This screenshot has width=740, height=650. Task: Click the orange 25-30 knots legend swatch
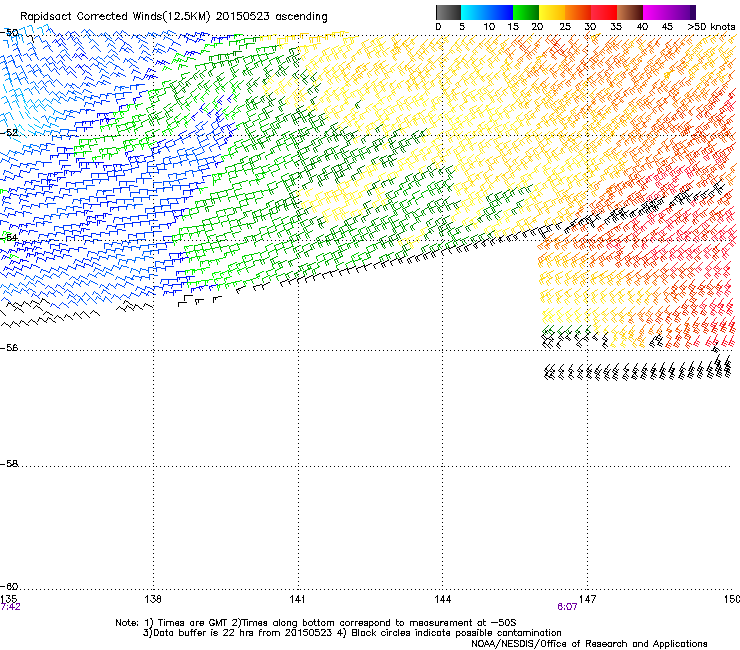click(578, 12)
